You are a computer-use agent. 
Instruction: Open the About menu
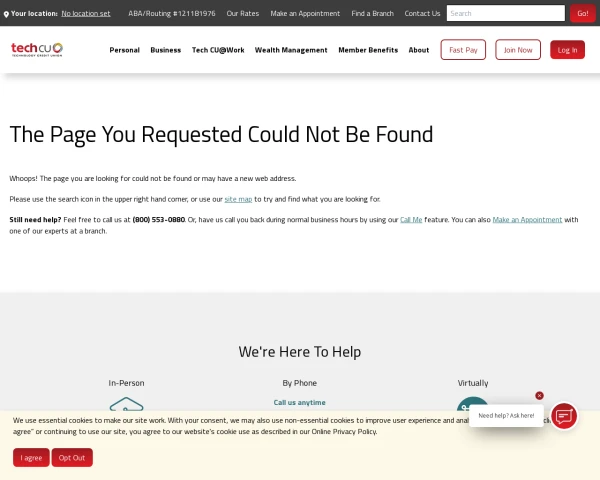pyautogui.click(x=419, y=50)
